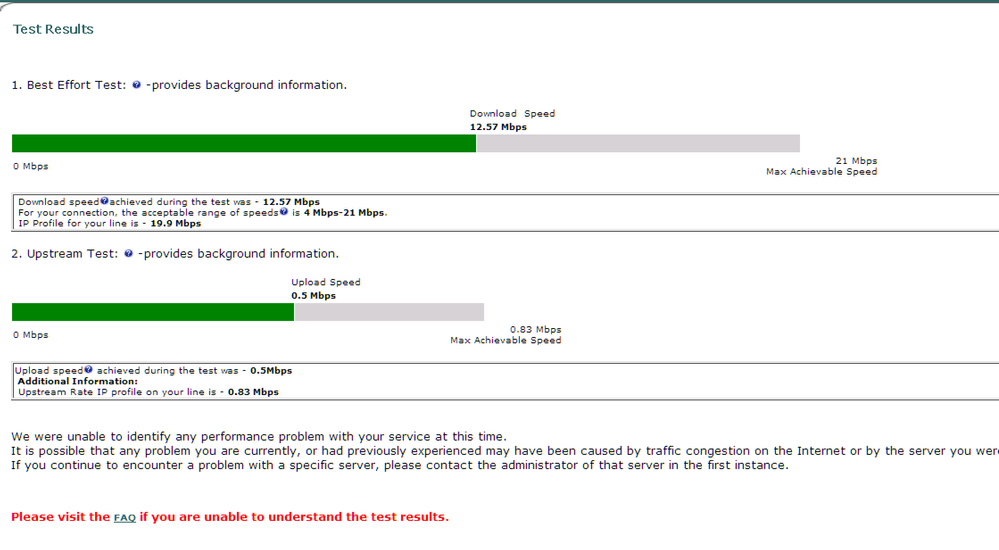This screenshot has width=999, height=550.
Task: Open help icon after 'Download speed' text
Action: [104, 201]
